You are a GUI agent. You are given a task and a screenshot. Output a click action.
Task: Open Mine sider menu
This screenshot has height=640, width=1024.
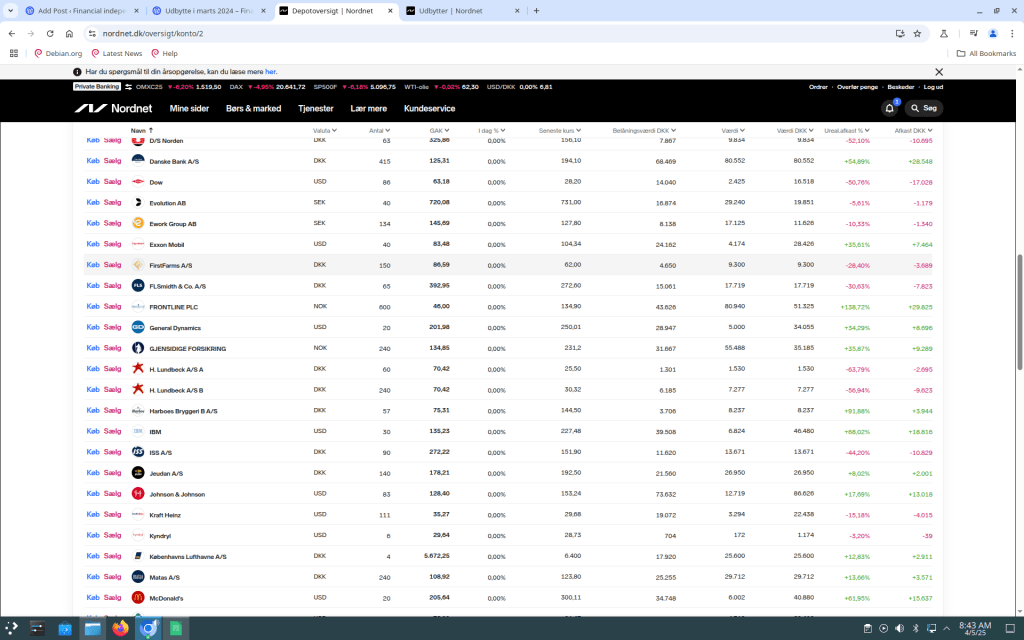(x=189, y=108)
